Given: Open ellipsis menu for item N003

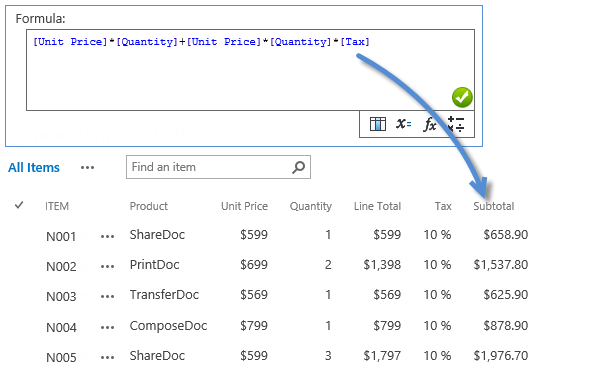Looking at the screenshot, I should 107,296.
